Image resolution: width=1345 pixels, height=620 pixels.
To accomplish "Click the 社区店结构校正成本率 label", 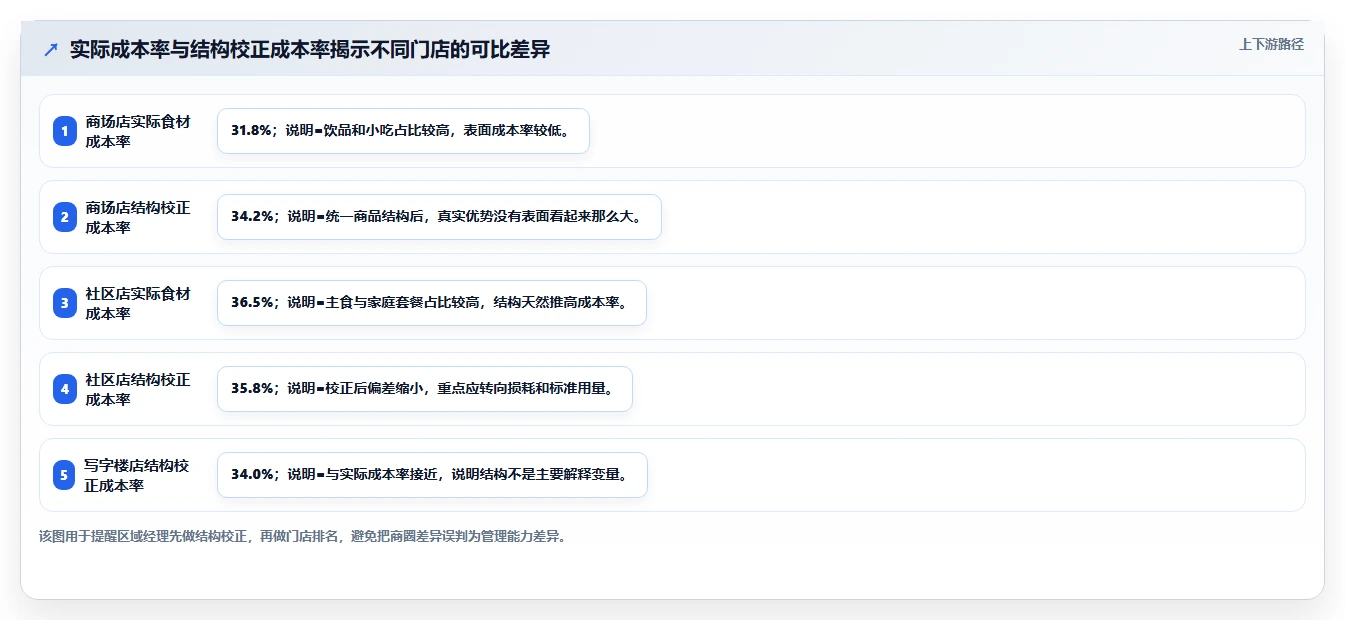I will point(138,389).
